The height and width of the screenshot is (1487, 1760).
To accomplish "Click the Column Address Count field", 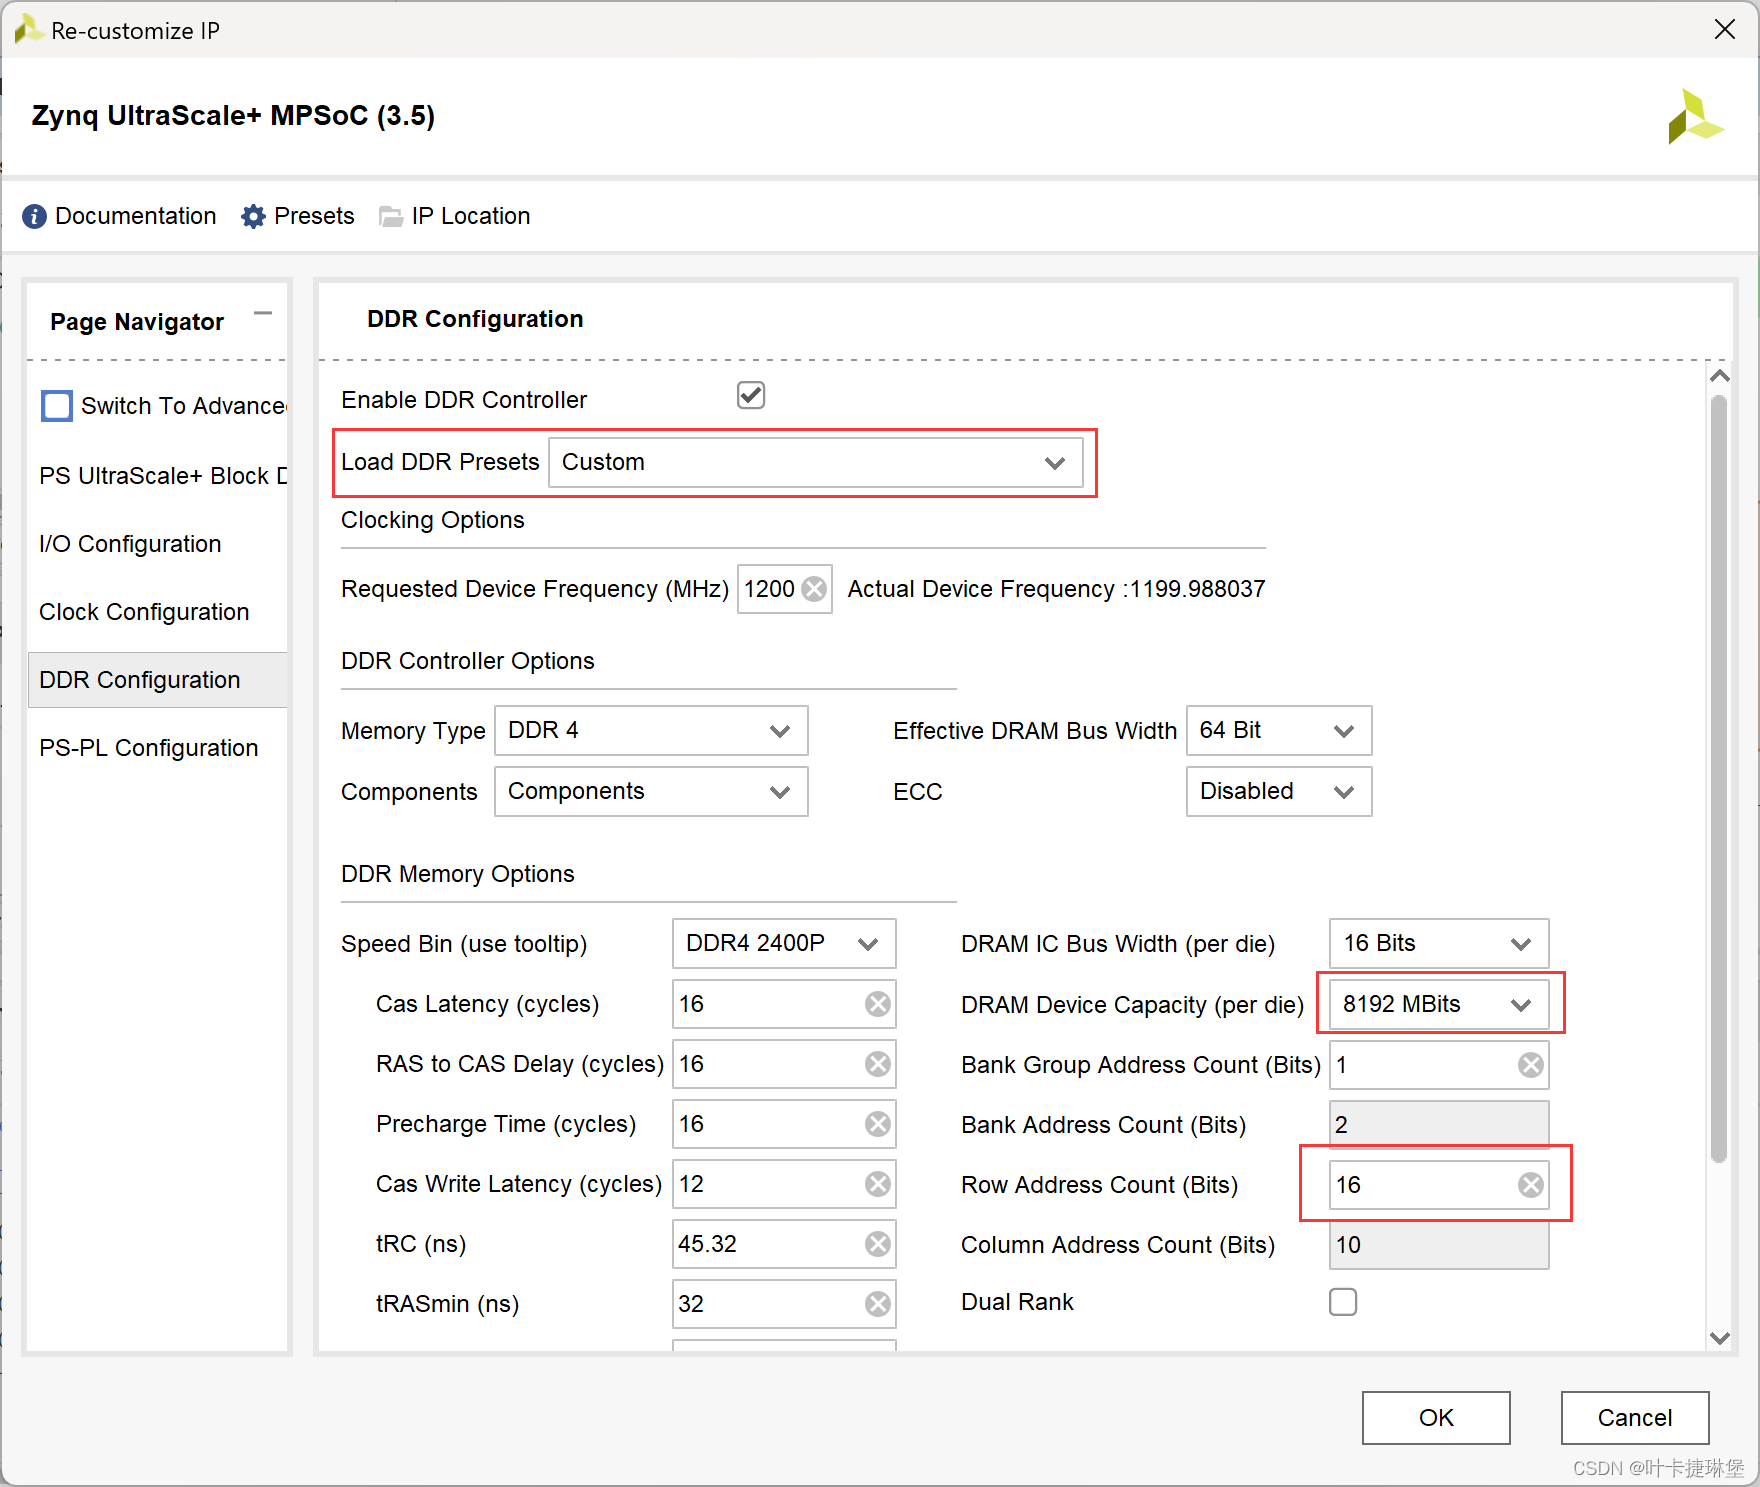I will [x=1439, y=1245].
